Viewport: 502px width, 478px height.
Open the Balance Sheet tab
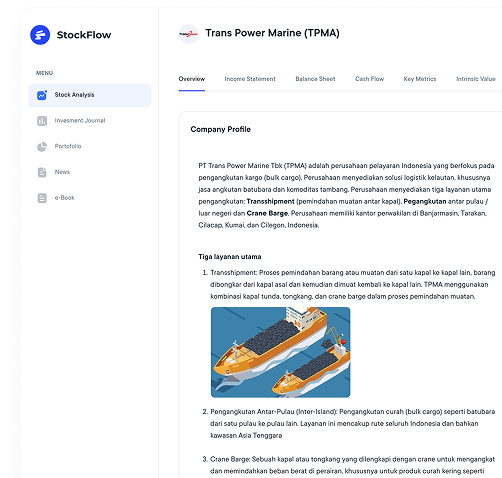pos(315,79)
